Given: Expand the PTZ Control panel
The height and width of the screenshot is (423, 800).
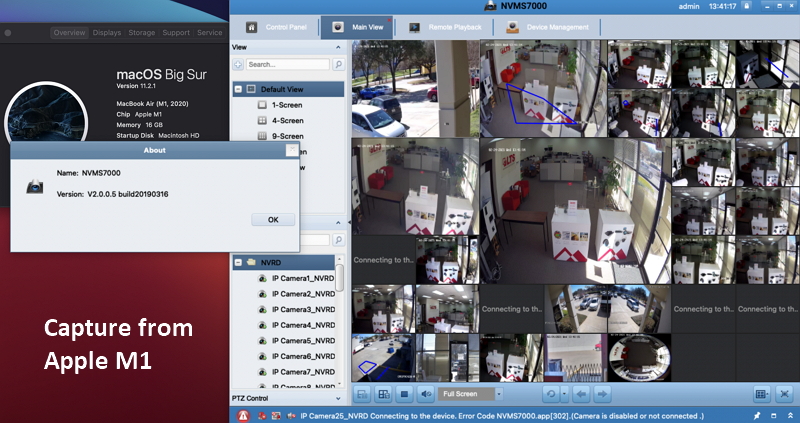Looking at the screenshot, I should (337, 398).
